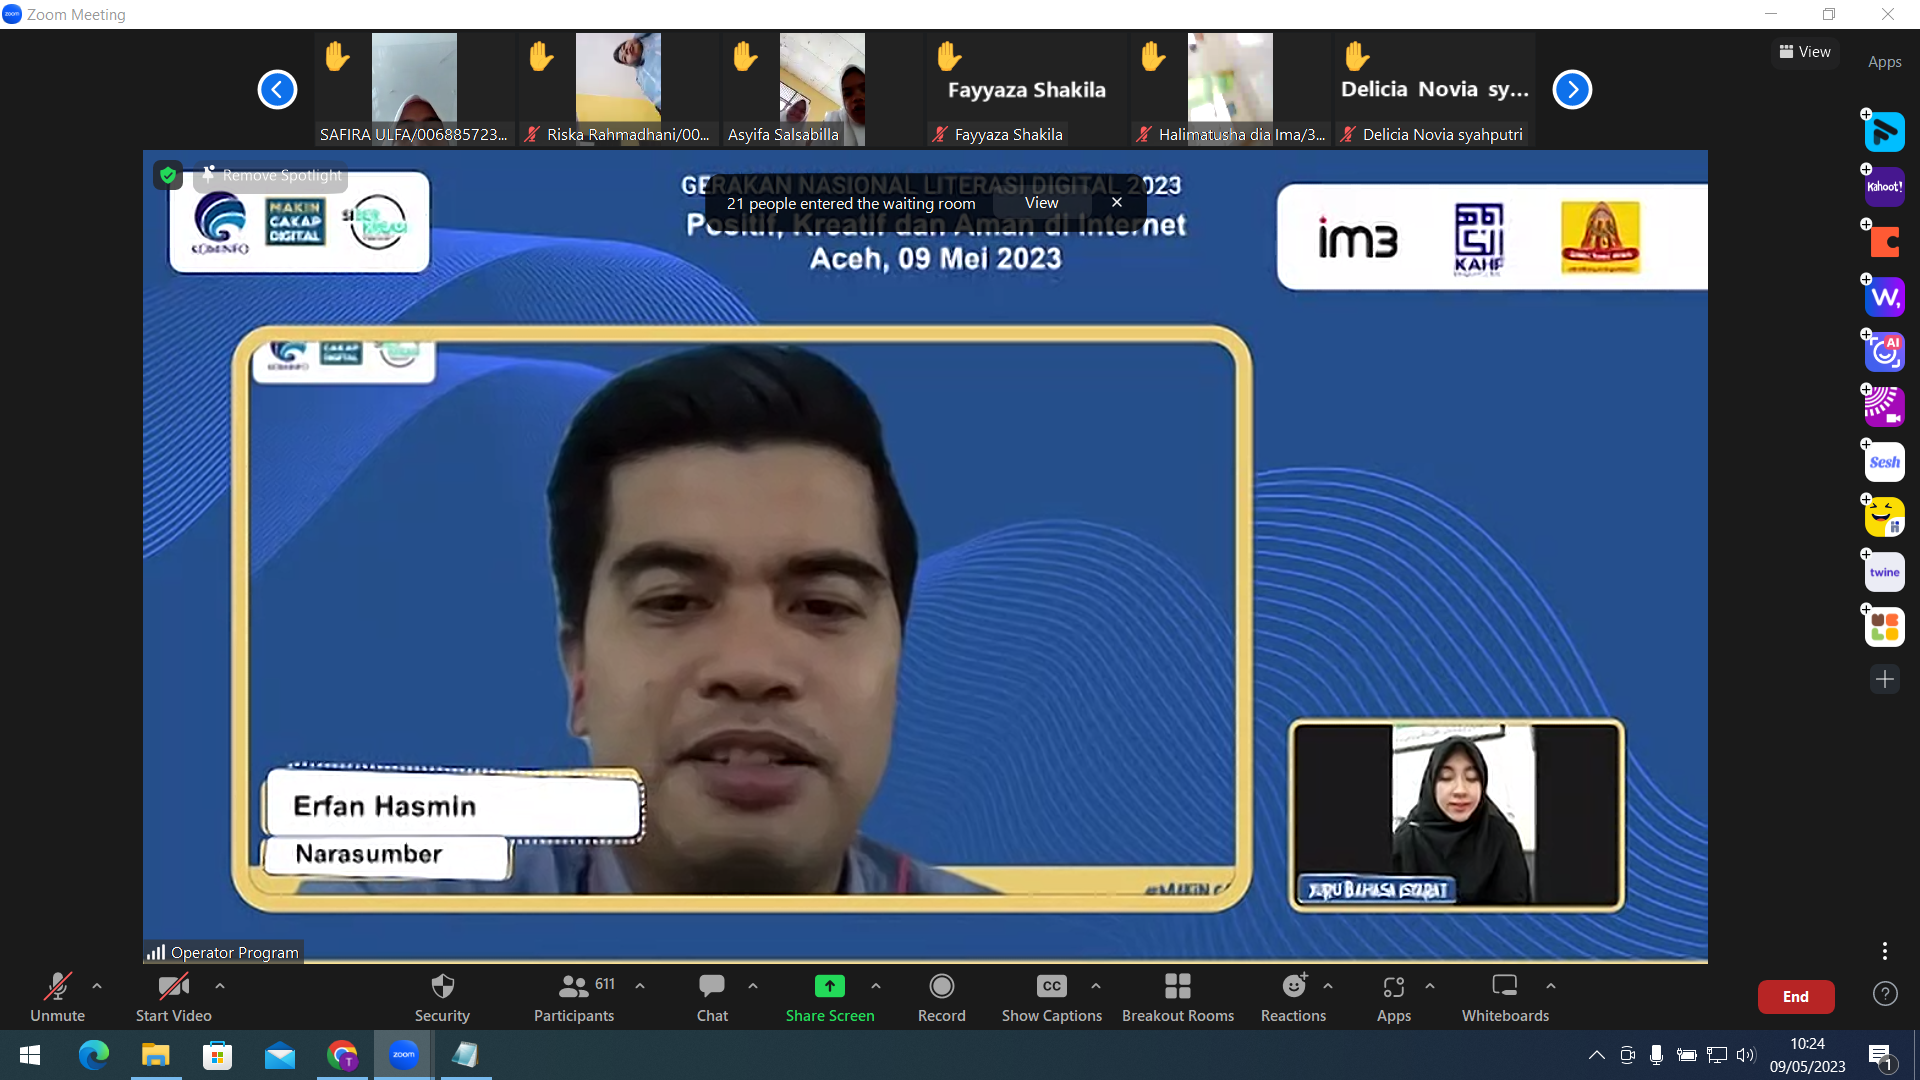Image resolution: width=1920 pixels, height=1080 pixels.
Task: Select Asyifa Salsabilla participant thumbnail
Action: pos(822,90)
